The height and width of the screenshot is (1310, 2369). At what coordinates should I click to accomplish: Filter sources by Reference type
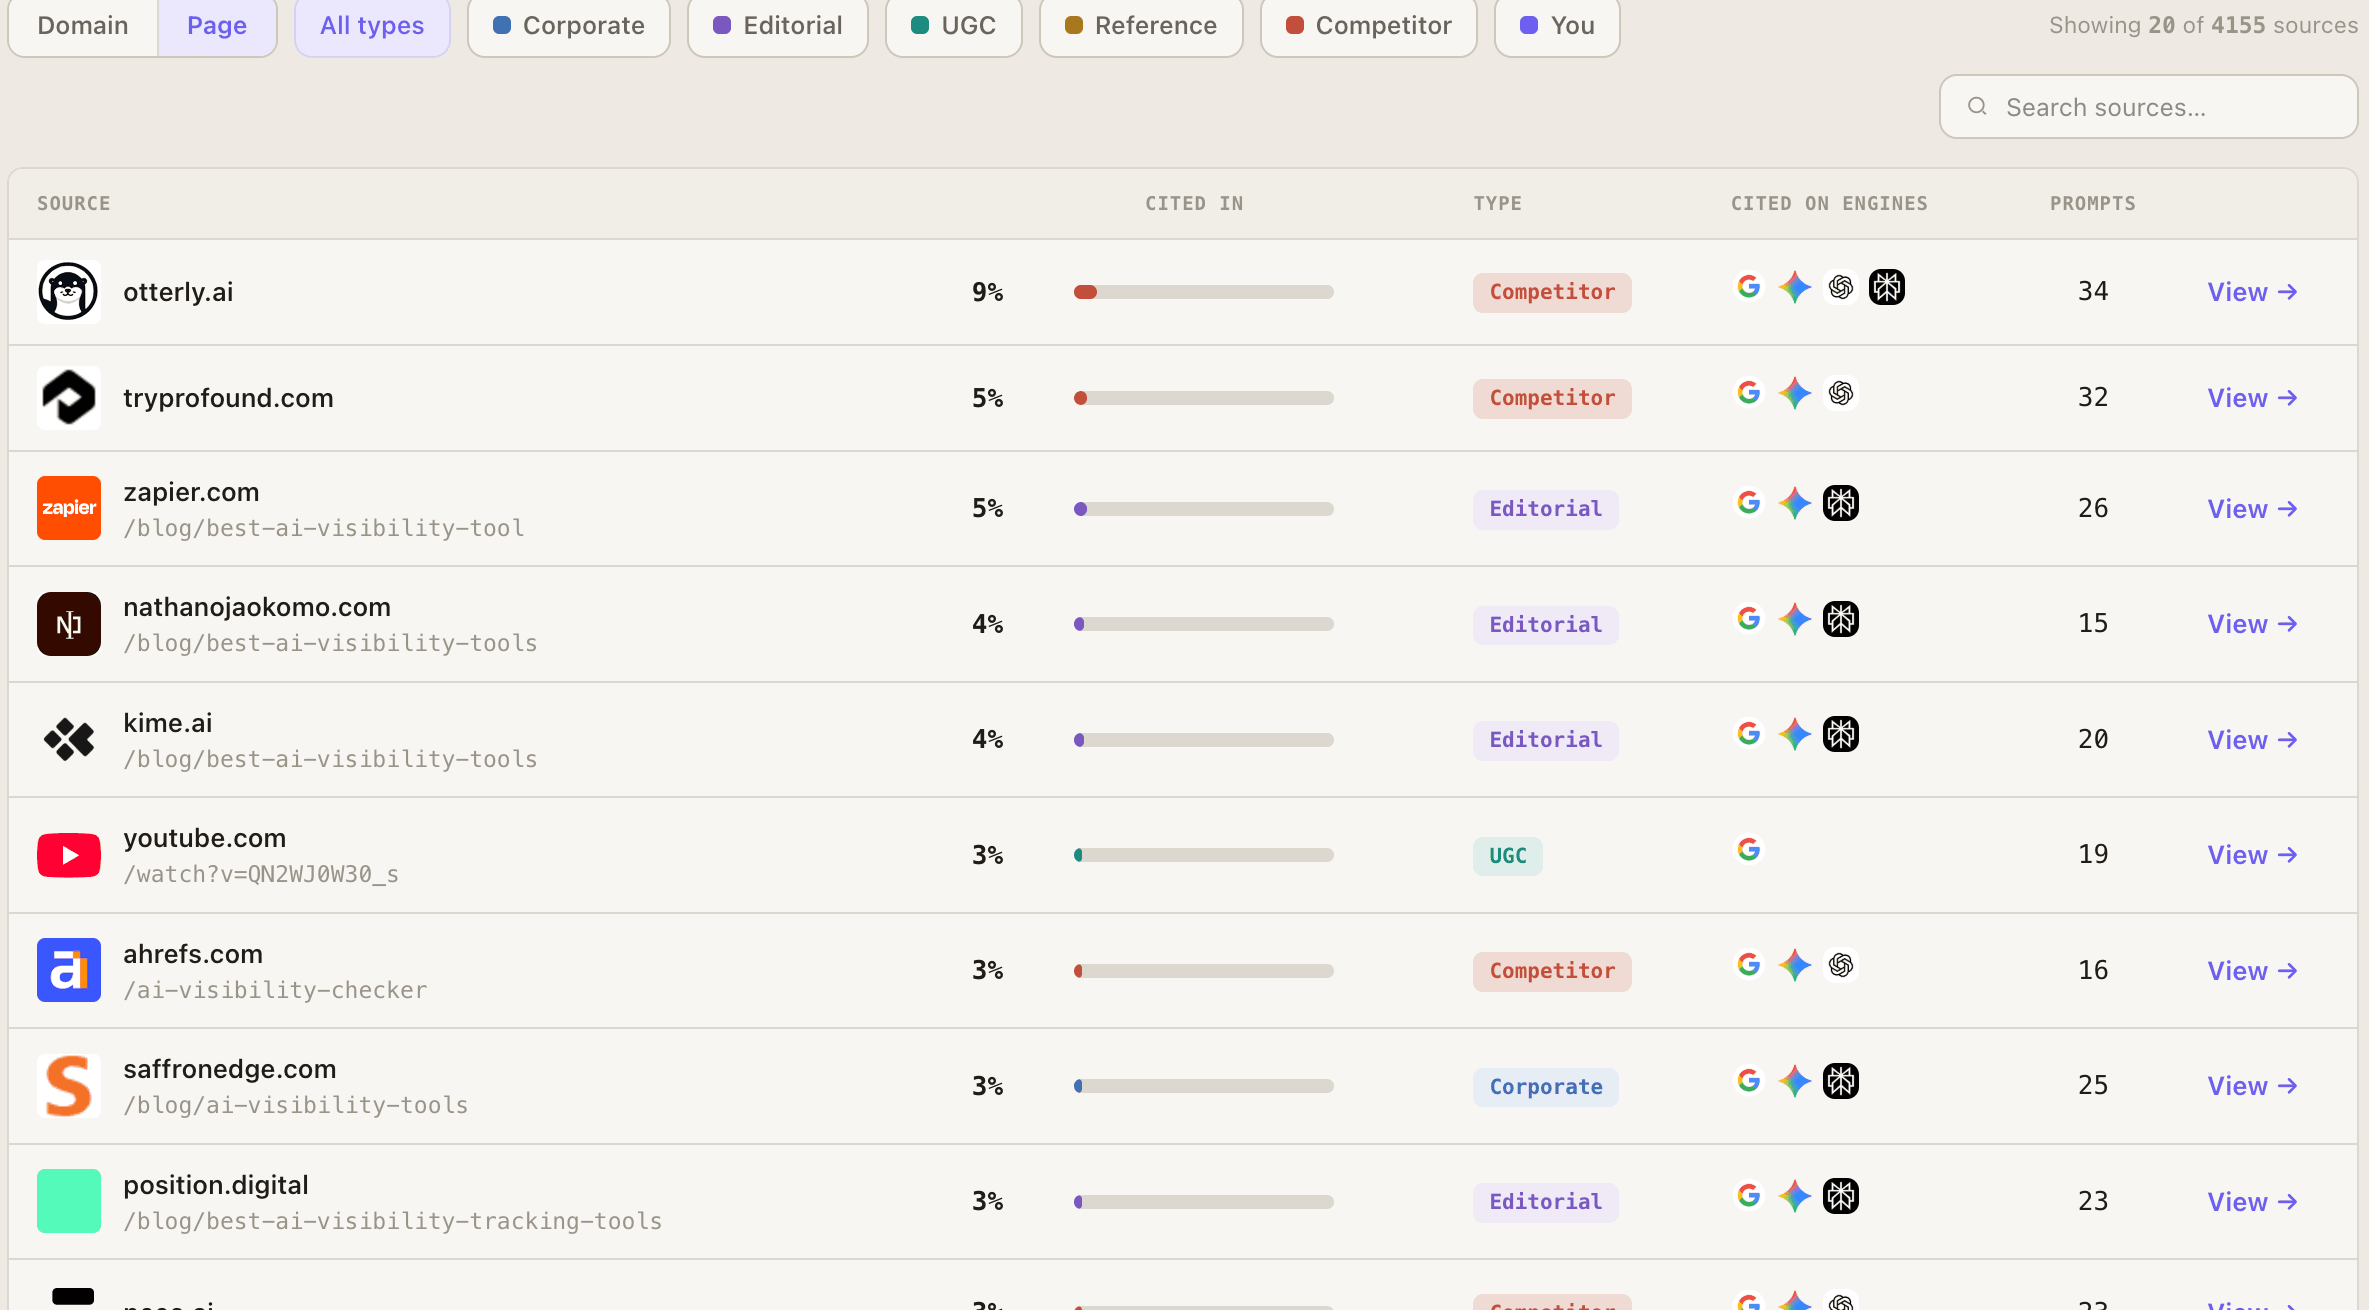pos(1141,26)
